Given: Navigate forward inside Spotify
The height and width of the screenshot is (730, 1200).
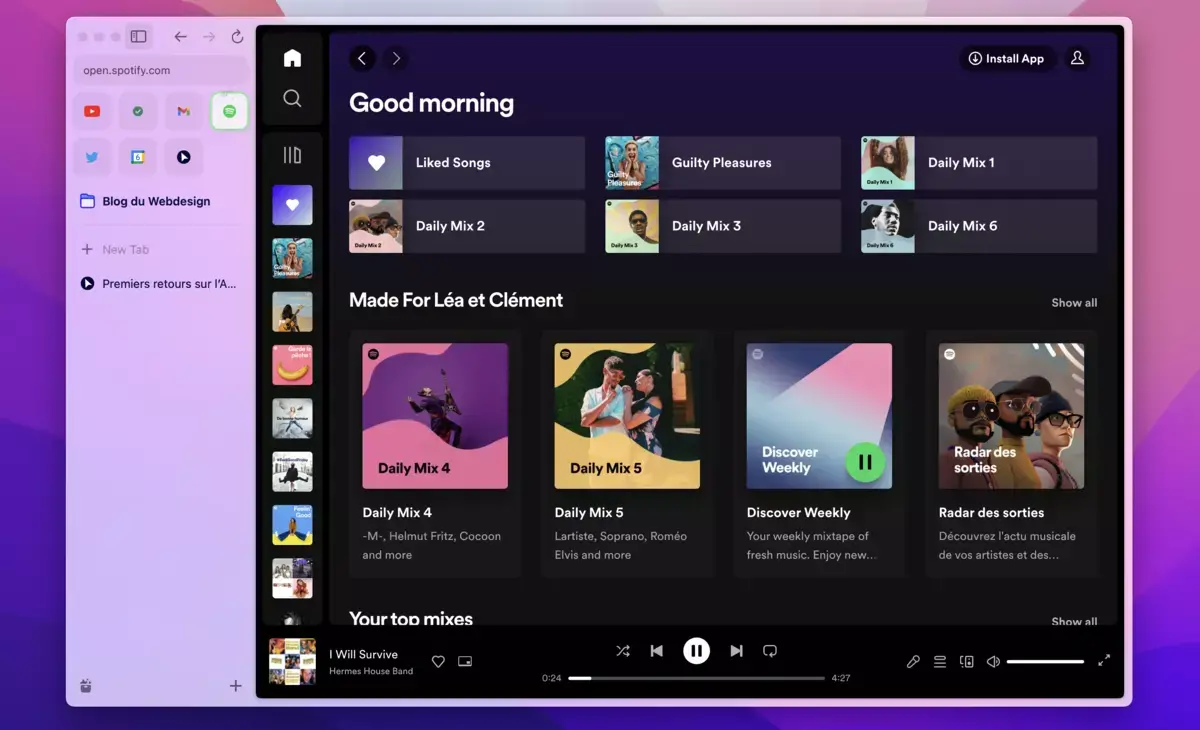Looking at the screenshot, I should 396,59.
